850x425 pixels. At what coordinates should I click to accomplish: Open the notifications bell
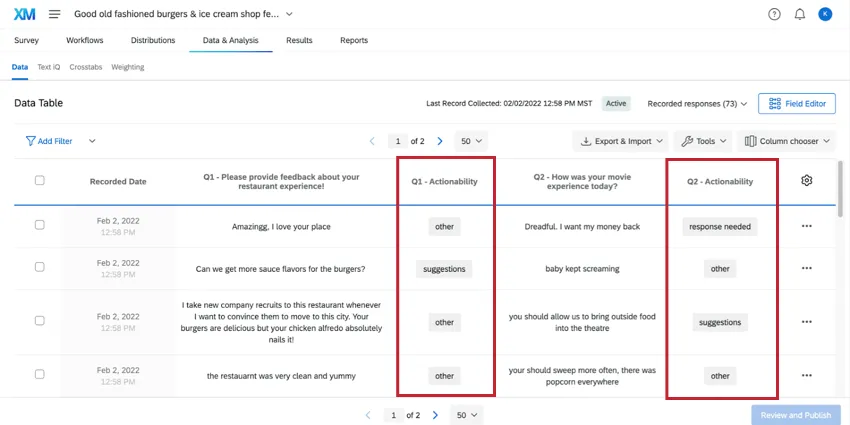pyautogui.click(x=800, y=14)
